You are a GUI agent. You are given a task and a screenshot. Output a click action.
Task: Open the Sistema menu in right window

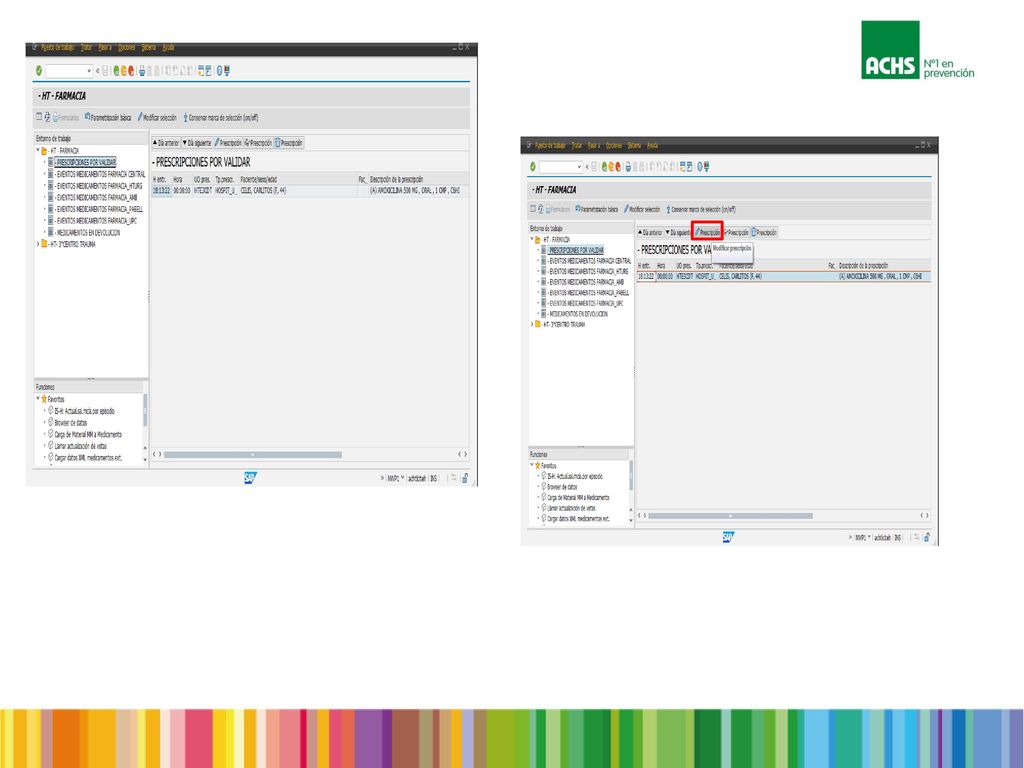pyautogui.click(x=635, y=146)
